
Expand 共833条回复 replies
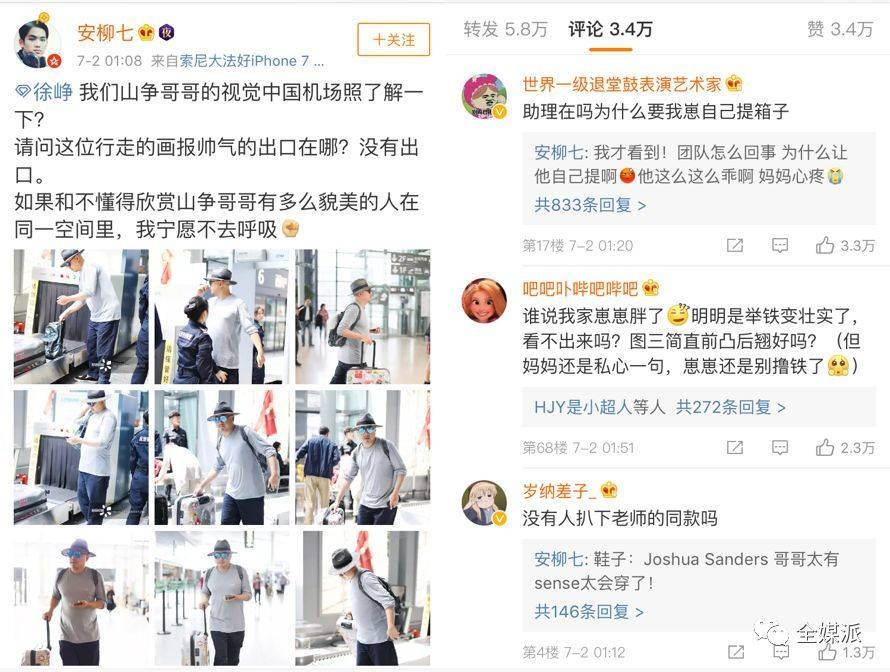[590, 204]
